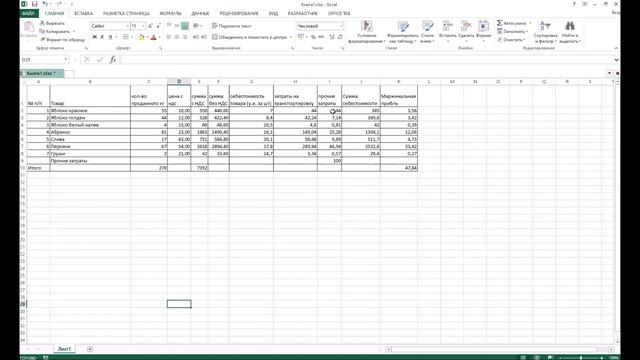640x360 pixels.
Task: Click the fill color bucket swatch
Action: point(141,37)
